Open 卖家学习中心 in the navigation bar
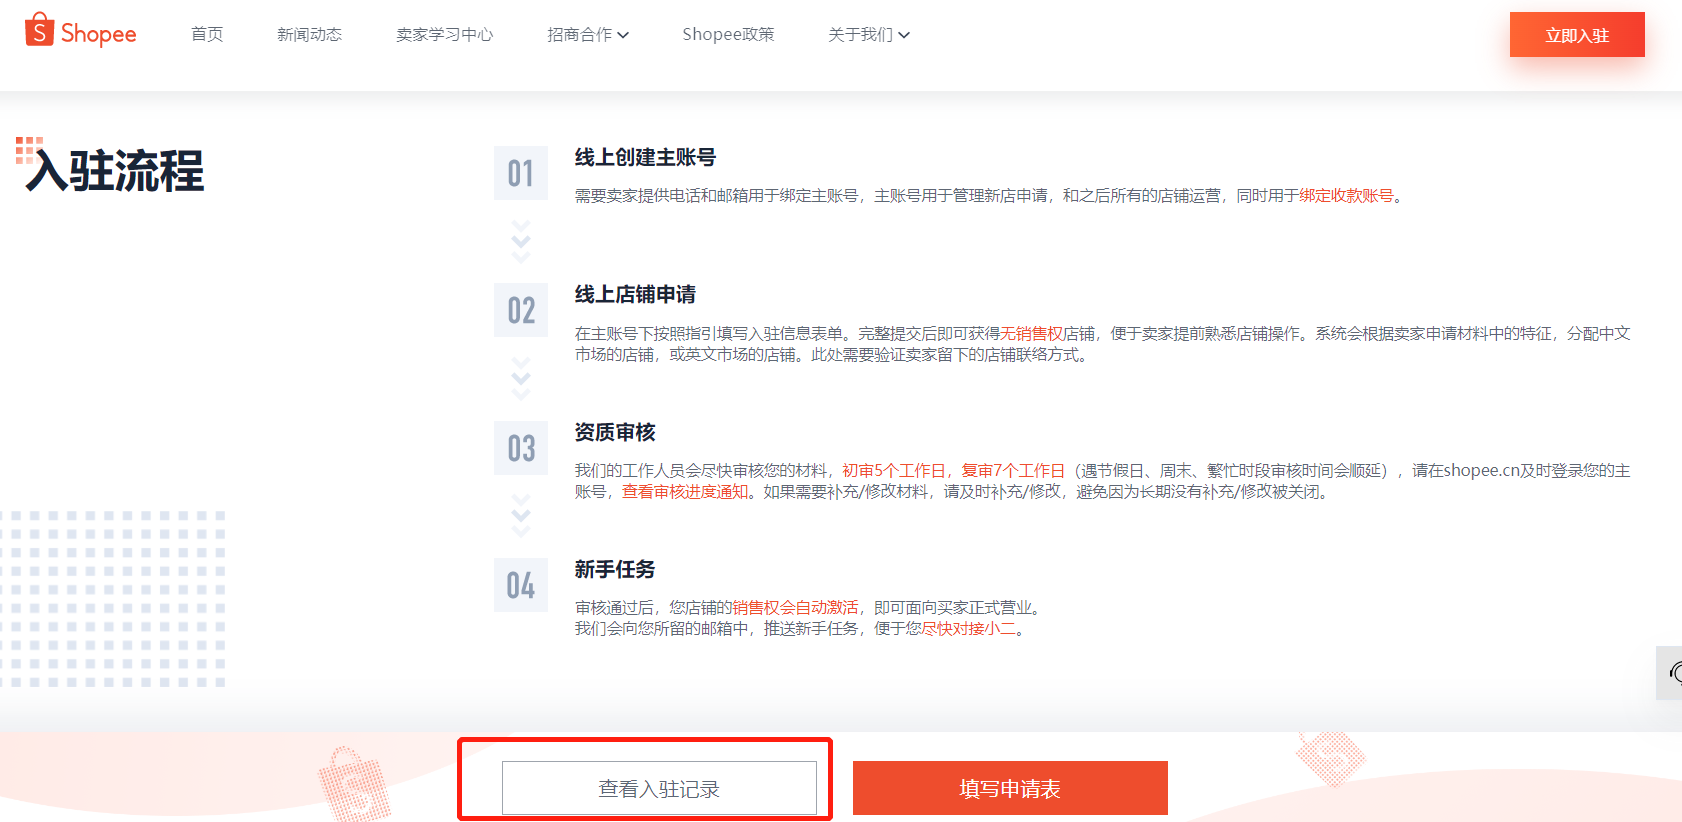1682x822 pixels. 444,35
